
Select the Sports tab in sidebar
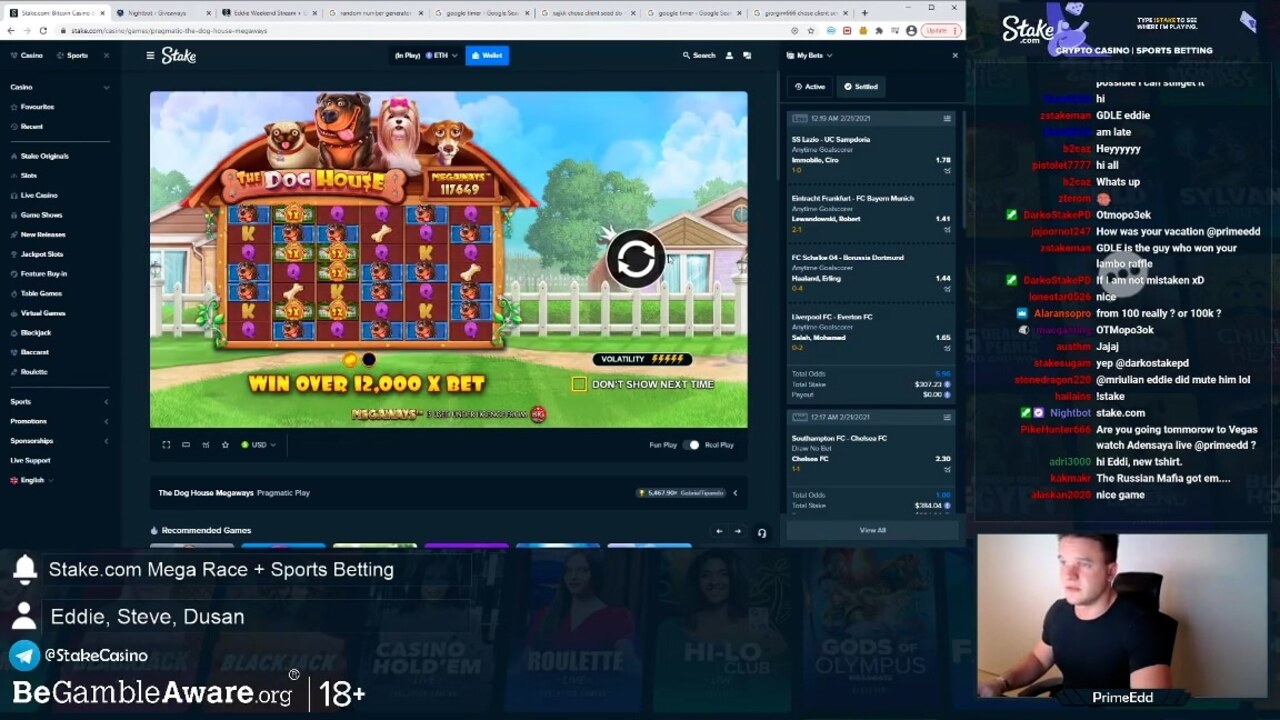click(x=72, y=56)
